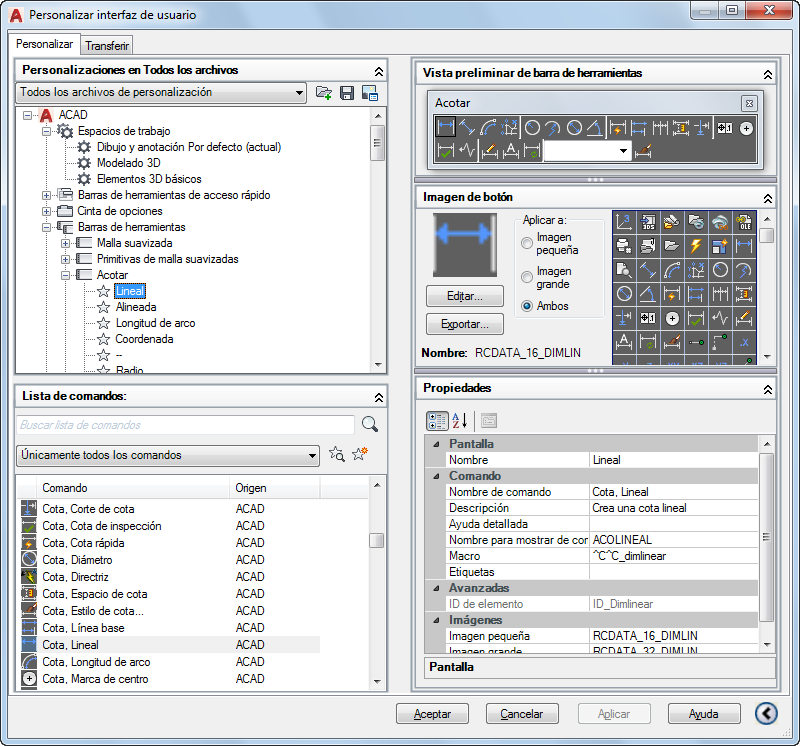Image resolution: width=800 pixels, height=746 pixels.
Task: Choose Ambos radio button
Action: (x=527, y=306)
